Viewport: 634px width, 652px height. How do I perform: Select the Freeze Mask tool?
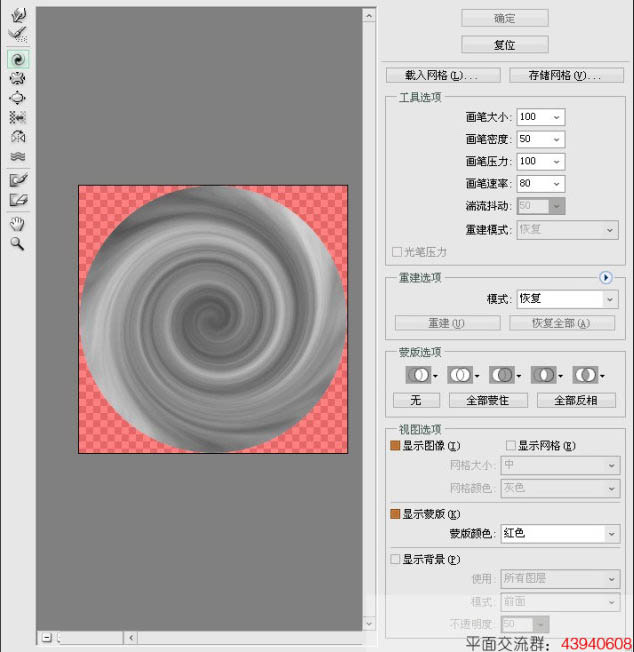18,180
